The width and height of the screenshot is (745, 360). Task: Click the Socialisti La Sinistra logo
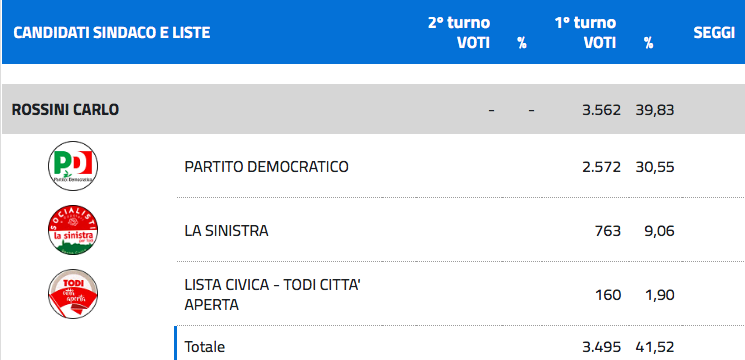pyautogui.click(x=73, y=230)
